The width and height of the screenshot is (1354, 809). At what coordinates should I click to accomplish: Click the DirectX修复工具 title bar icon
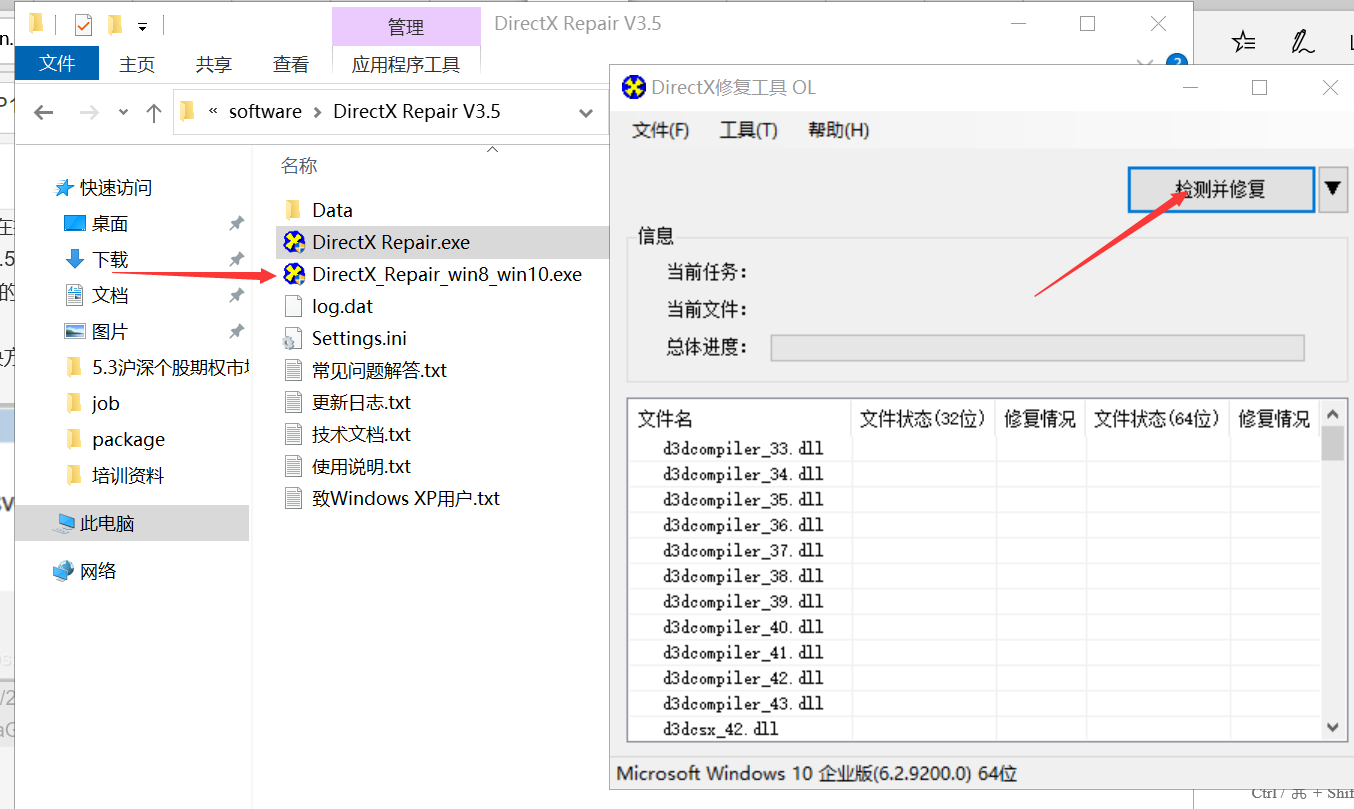tap(634, 87)
